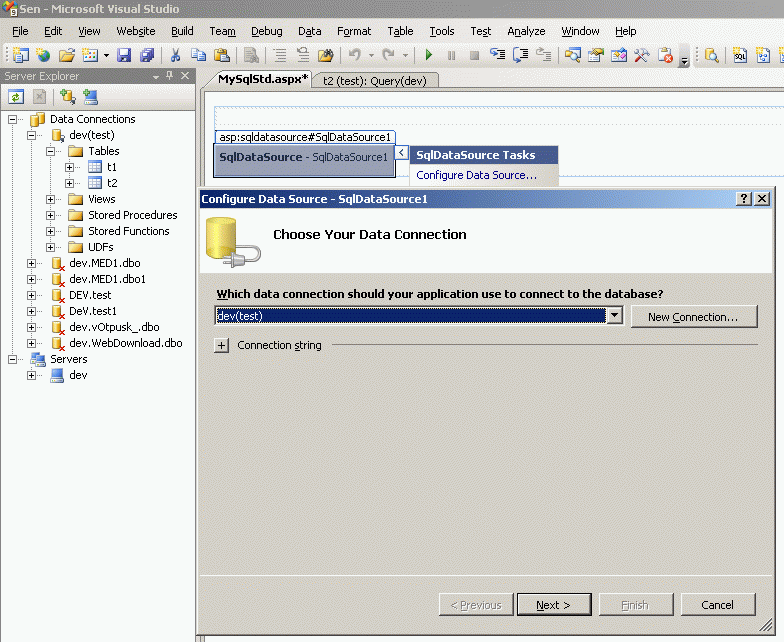Select the dev server node
784x642 pixels.
click(x=78, y=375)
